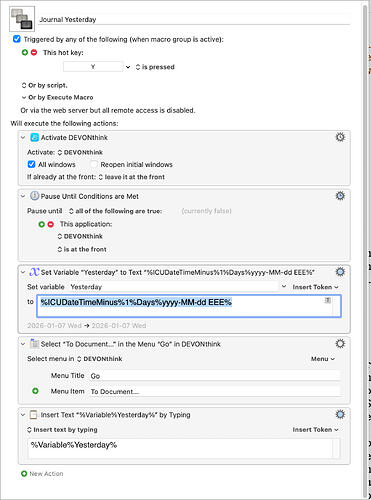Add a submenu item with the green plus
The image size is (371, 500).
[35, 391]
